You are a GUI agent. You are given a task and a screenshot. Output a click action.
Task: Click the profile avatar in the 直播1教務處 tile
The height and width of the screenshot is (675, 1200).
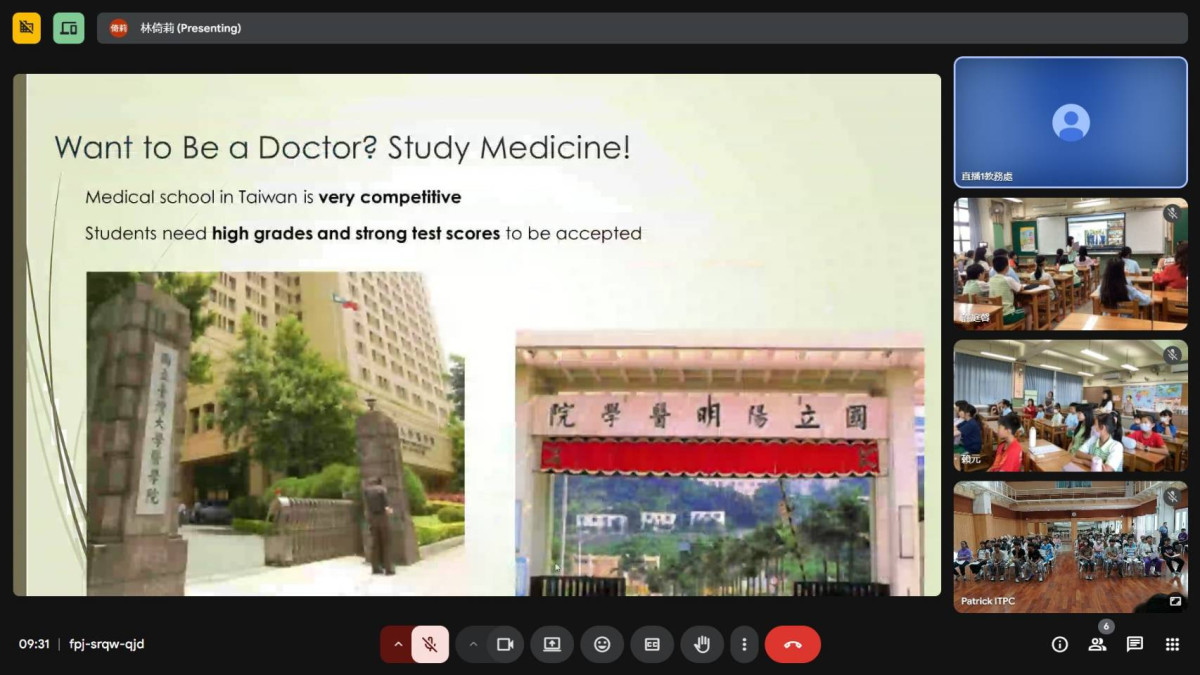click(1071, 122)
